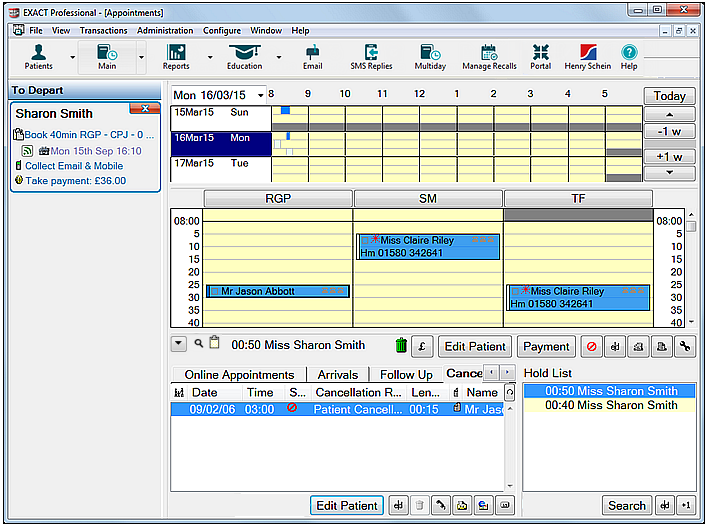Open the Henry Schein icon
Image resolution: width=707 pixels, height=526 pixels.
coord(588,57)
